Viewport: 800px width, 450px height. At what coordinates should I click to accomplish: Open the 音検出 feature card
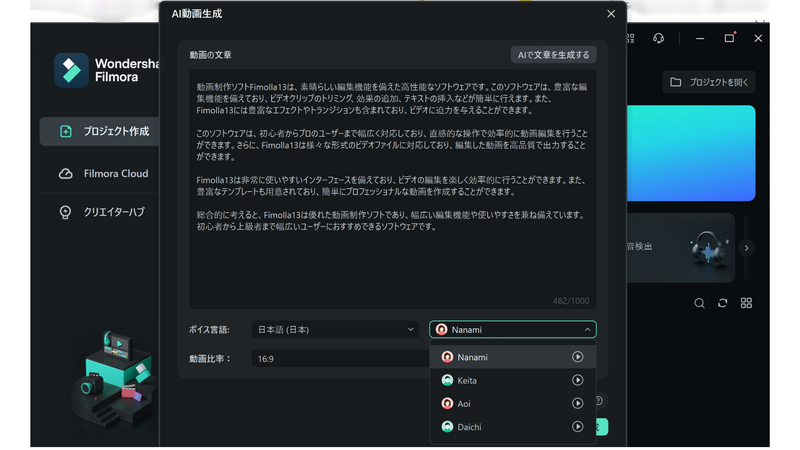pos(681,248)
